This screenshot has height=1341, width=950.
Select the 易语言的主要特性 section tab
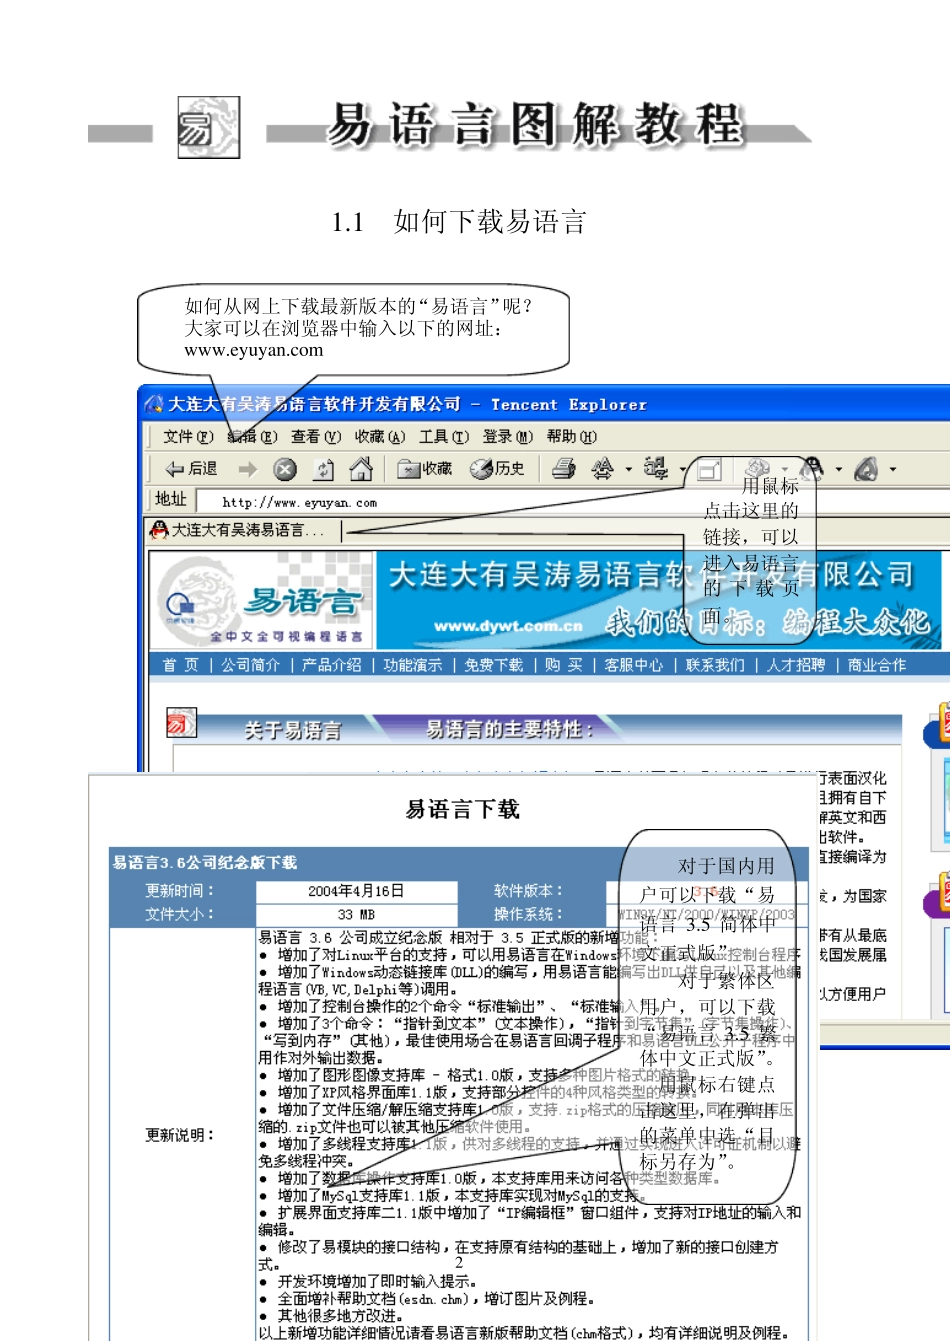(x=509, y=730)
